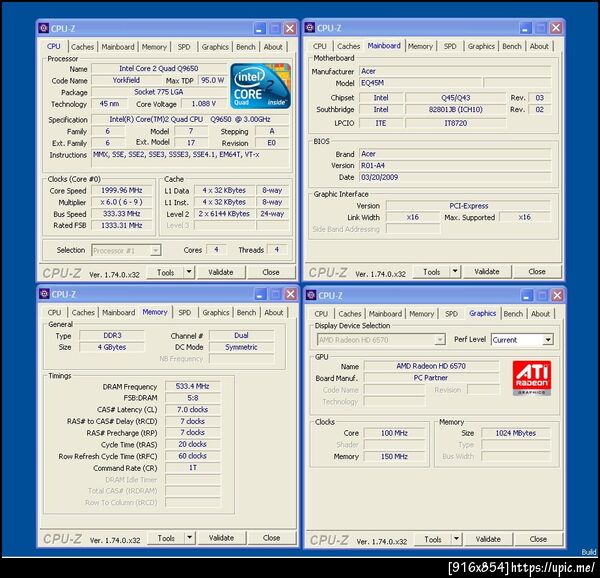This screenshot has width=600, height=578.
Task: Click the GPU Core clock value 100 MHz
Action: click(x=394, y=433)
